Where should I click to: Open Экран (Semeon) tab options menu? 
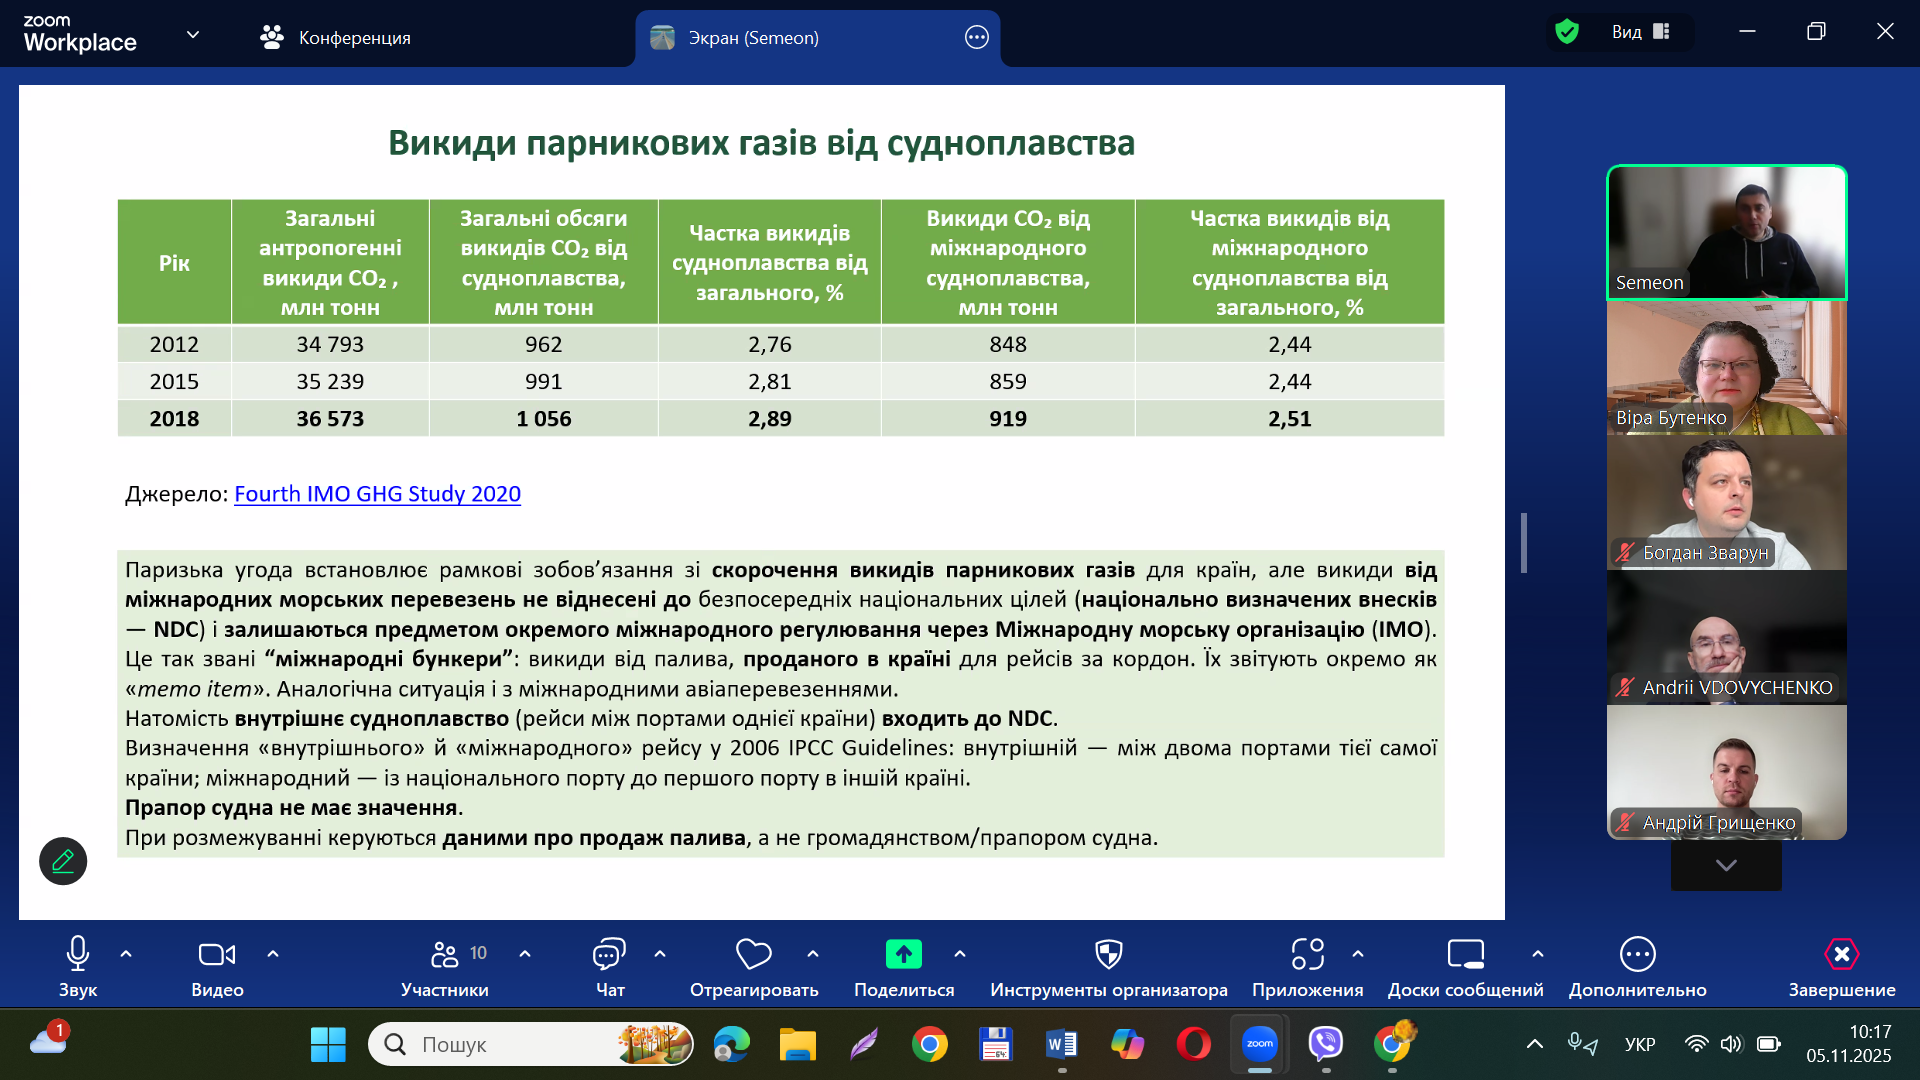click(x=976, y=38)
